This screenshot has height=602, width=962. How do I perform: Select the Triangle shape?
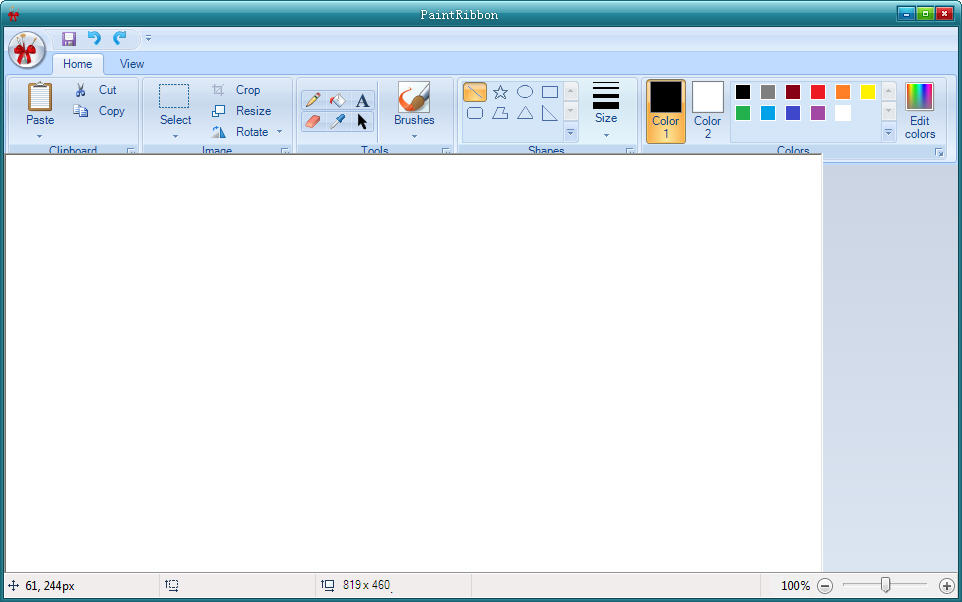525,113
